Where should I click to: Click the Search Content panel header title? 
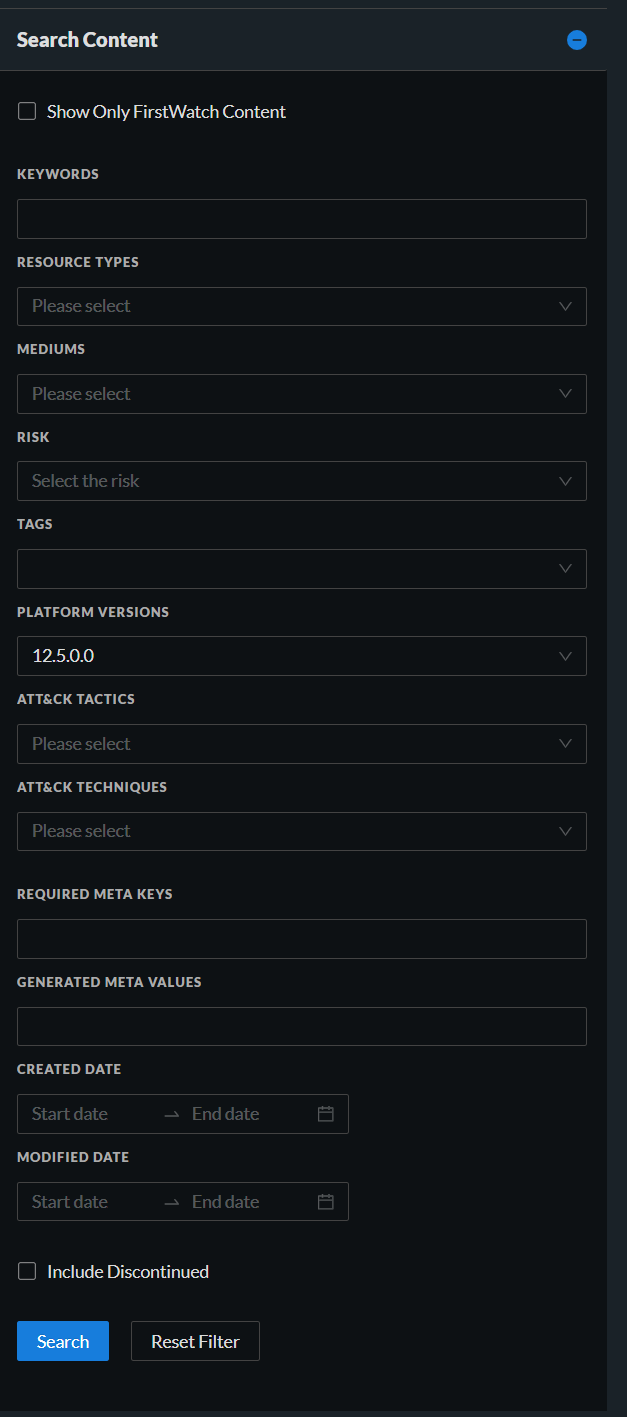point(88,40)
